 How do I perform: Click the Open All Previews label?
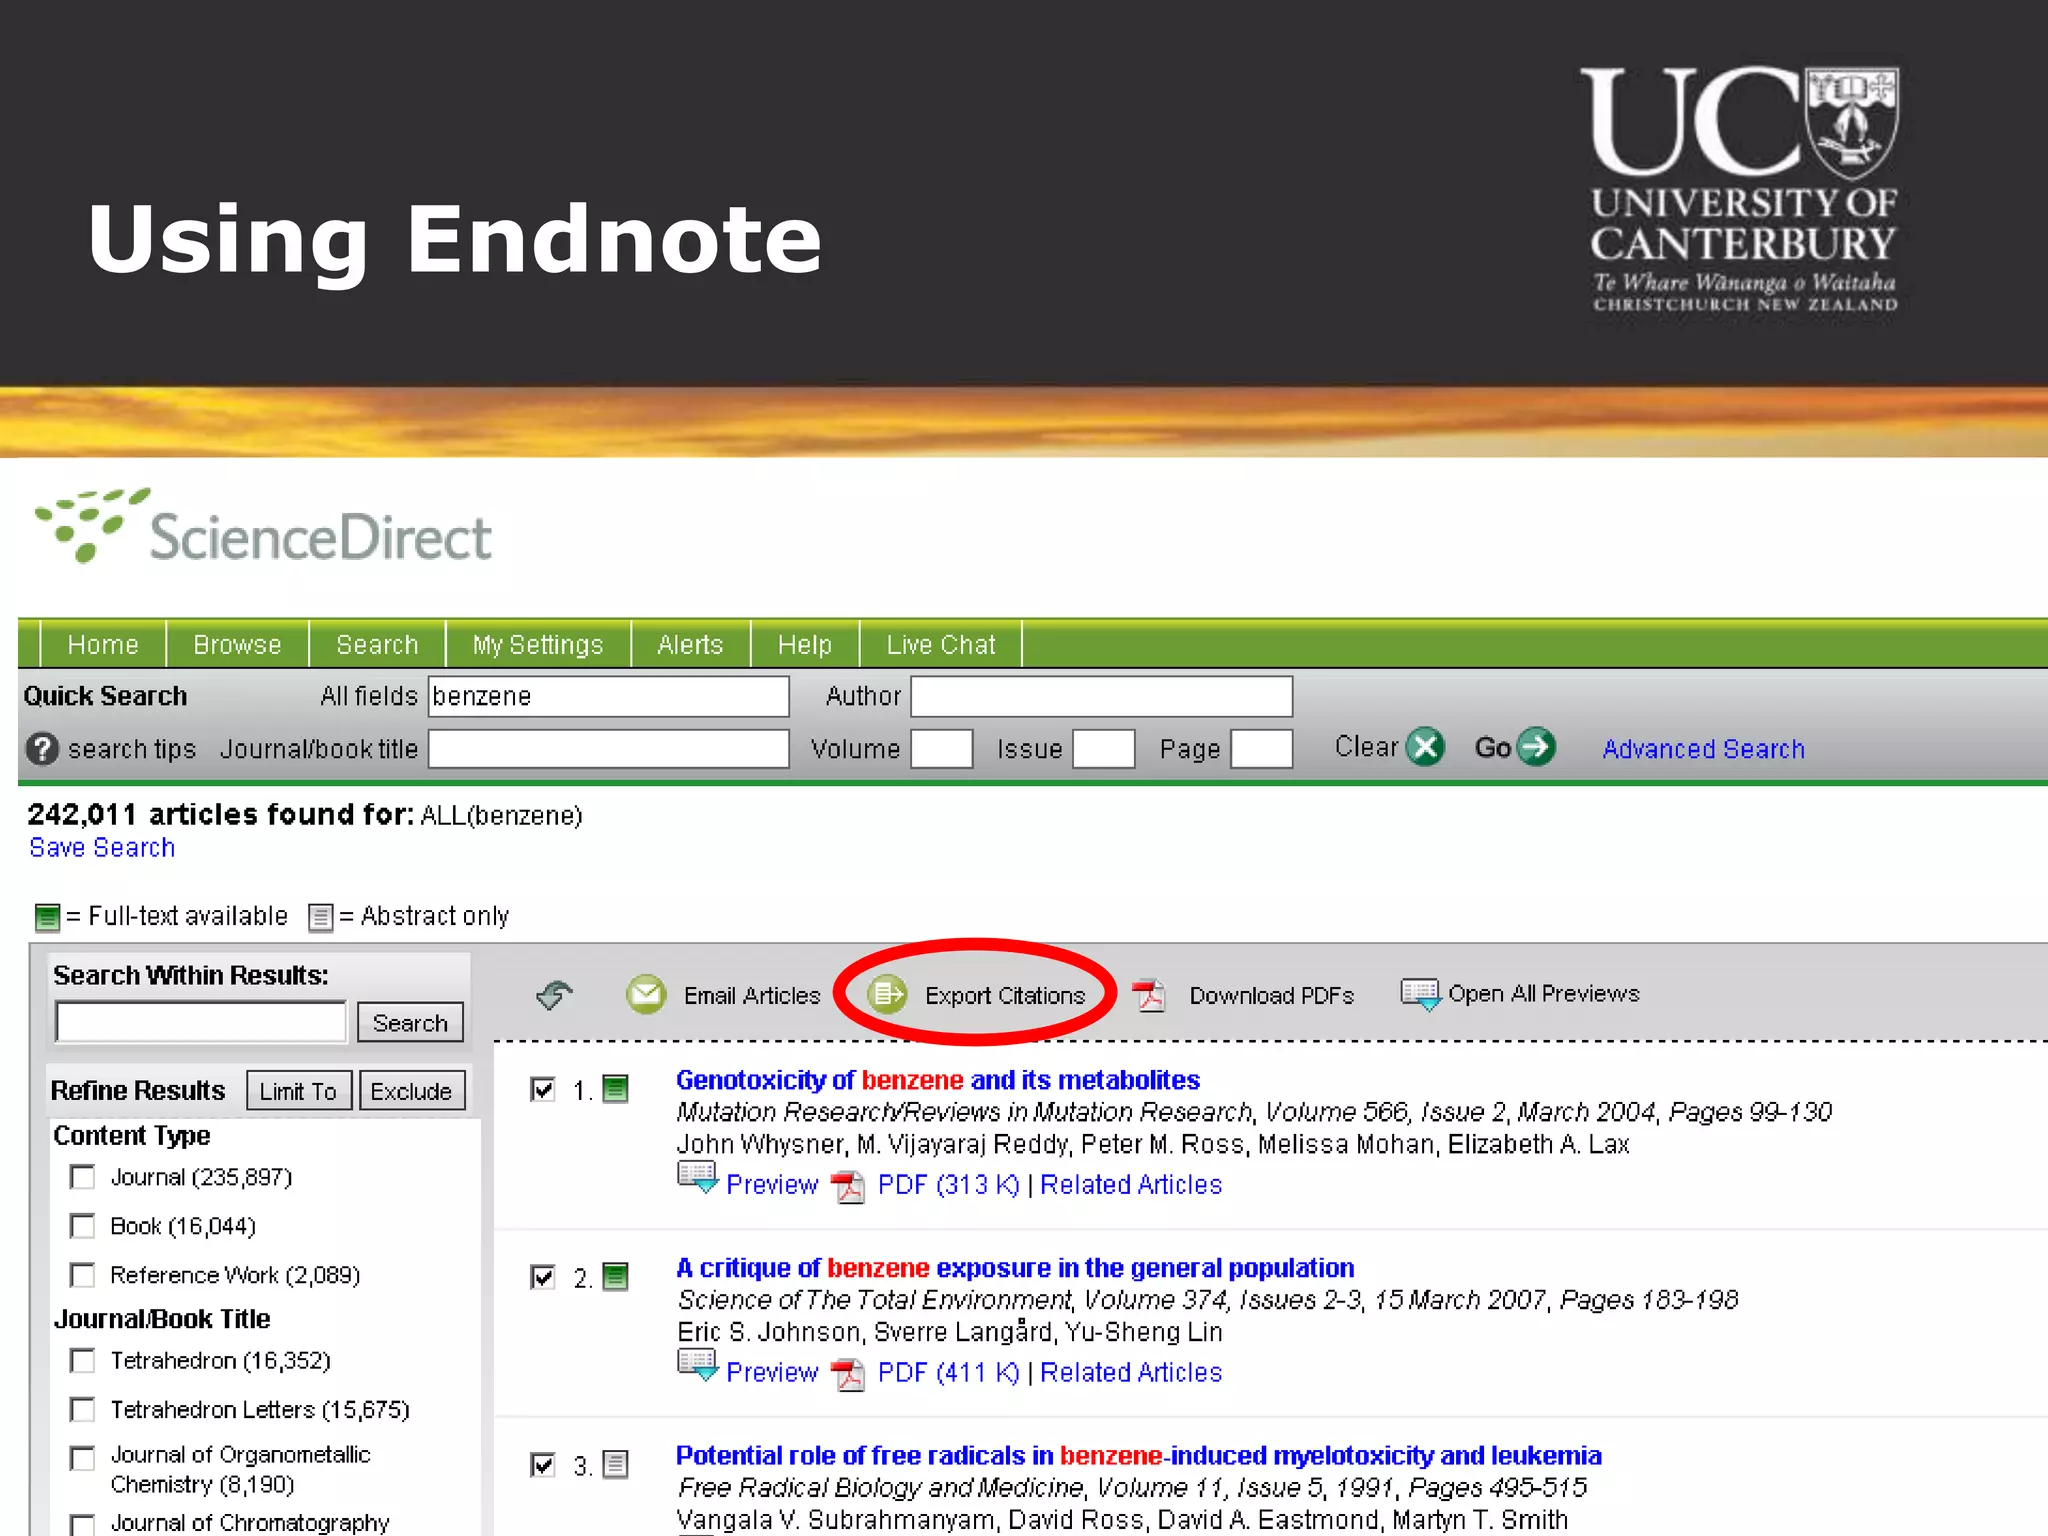pyautogui.click(x=1544, y=994)
